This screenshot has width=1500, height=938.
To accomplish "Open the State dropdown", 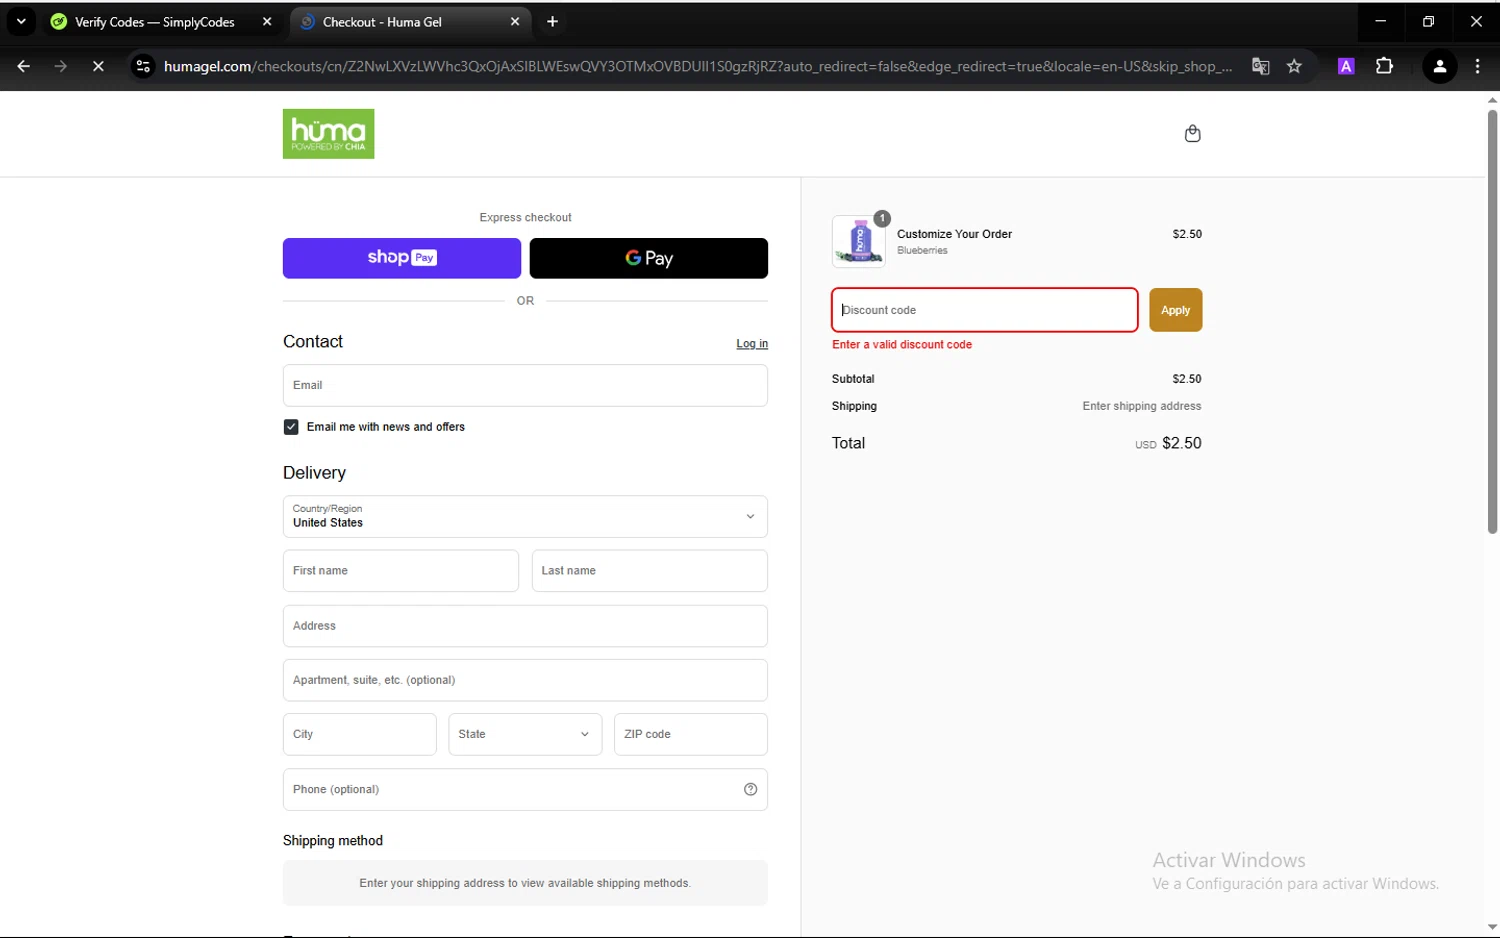I will [x=525, y=734].
